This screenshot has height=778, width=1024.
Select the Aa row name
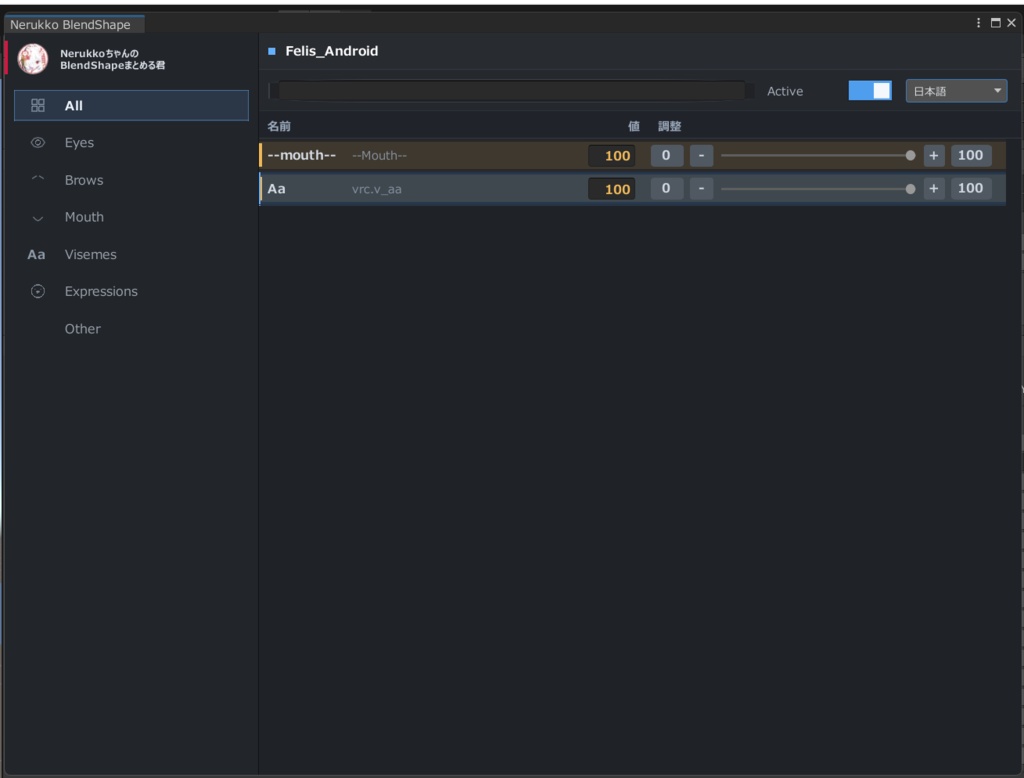[x=276, y=189]
